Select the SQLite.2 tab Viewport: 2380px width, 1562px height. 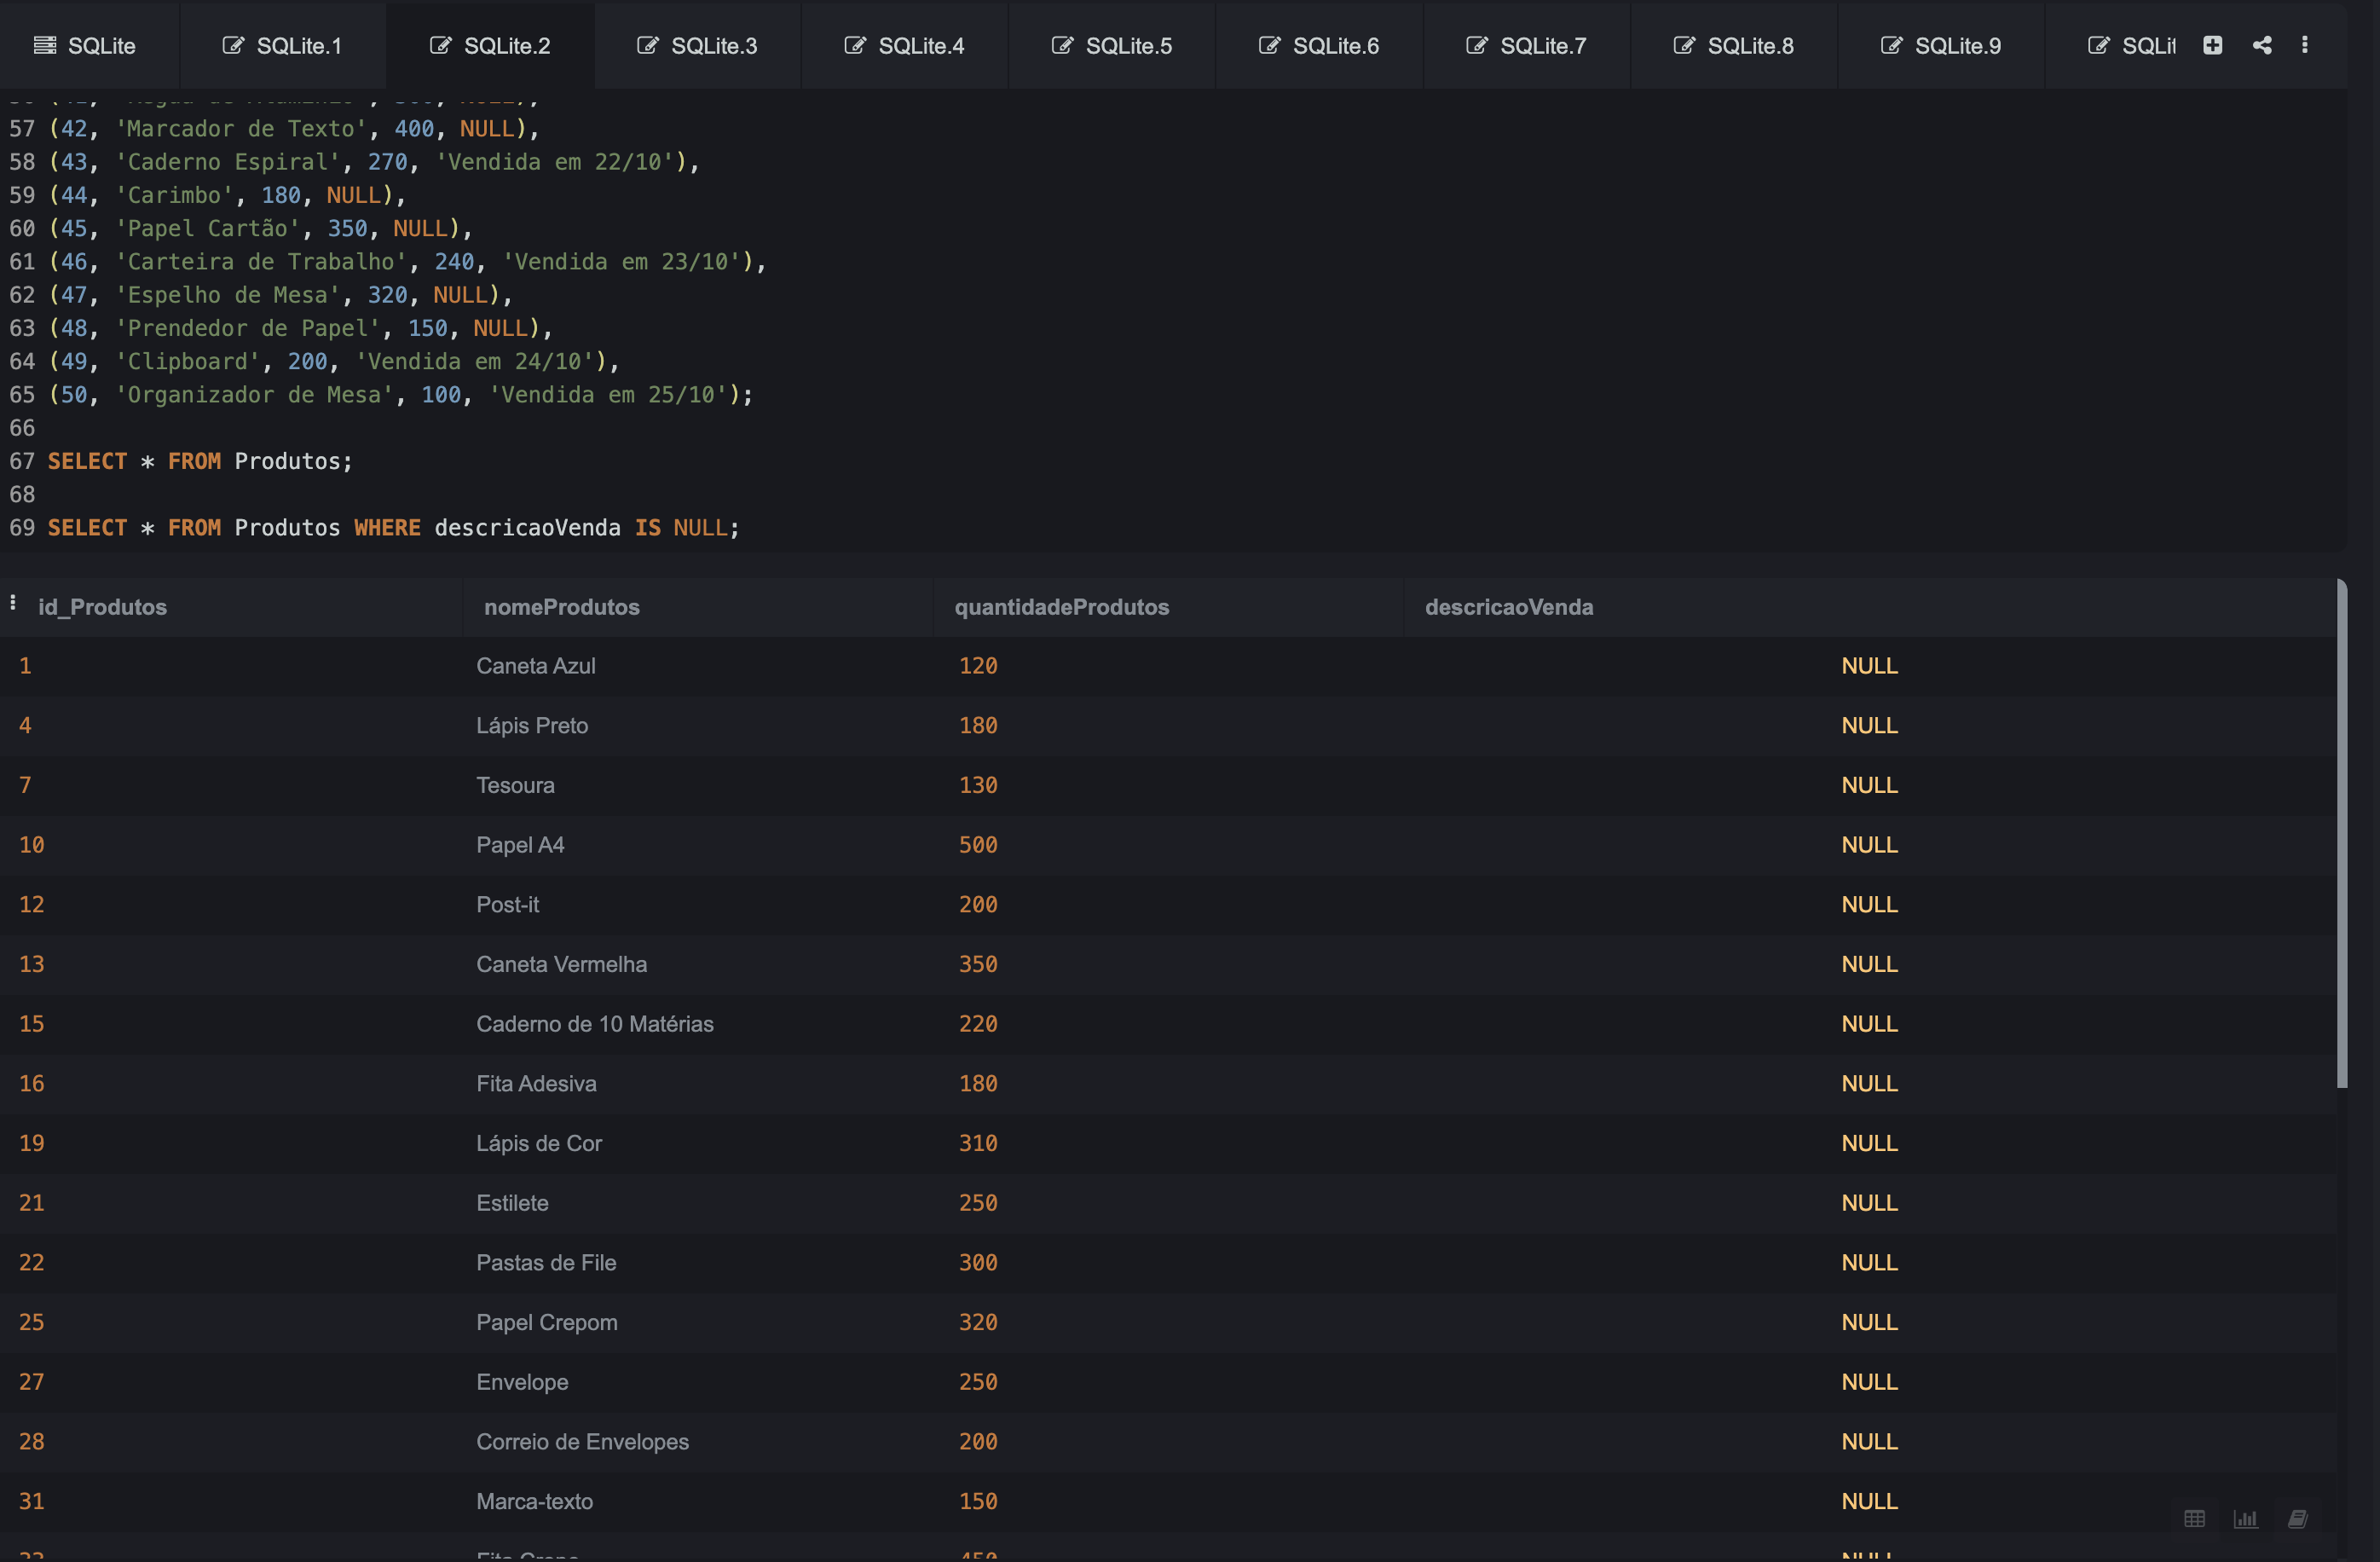[490, 46]
